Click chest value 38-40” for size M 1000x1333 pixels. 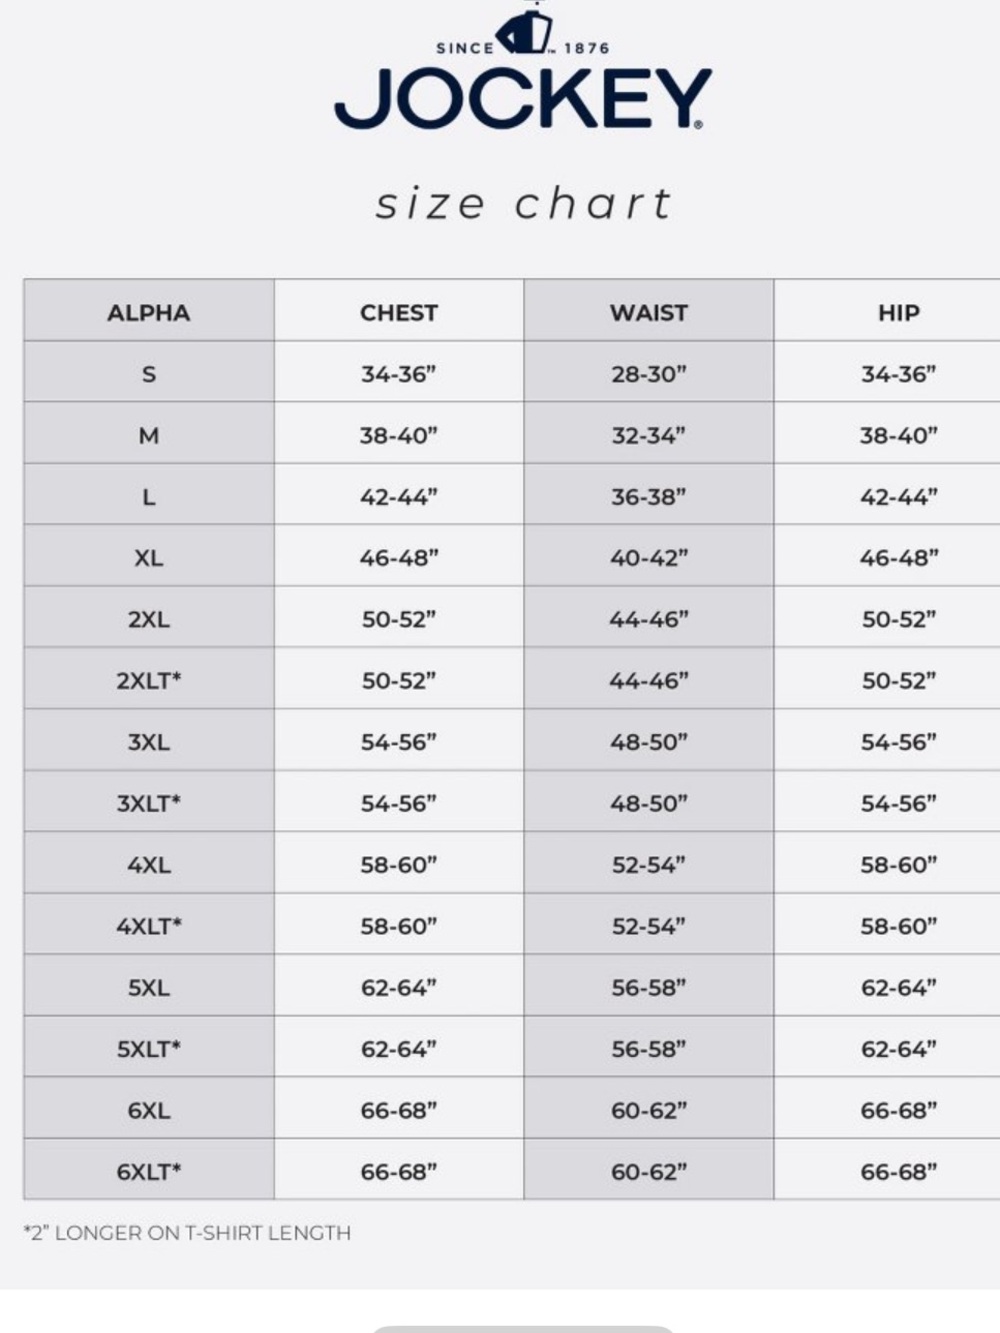point(399,435)
